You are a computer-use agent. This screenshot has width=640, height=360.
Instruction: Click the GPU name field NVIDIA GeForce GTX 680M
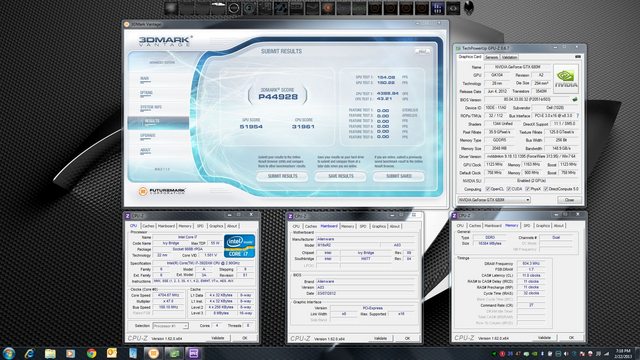pos(518,67)
